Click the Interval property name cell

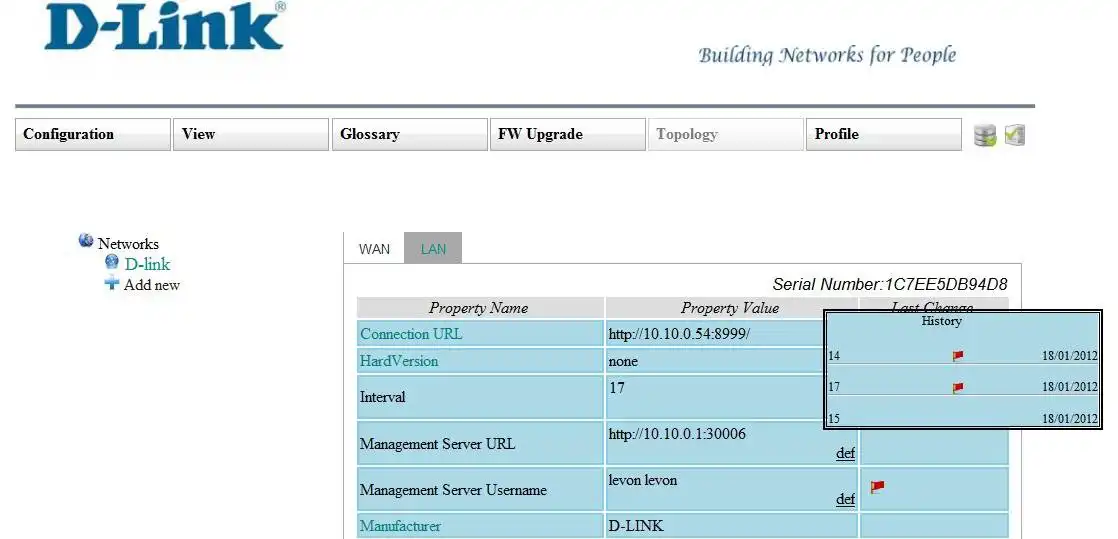click(x=481, y=397)
